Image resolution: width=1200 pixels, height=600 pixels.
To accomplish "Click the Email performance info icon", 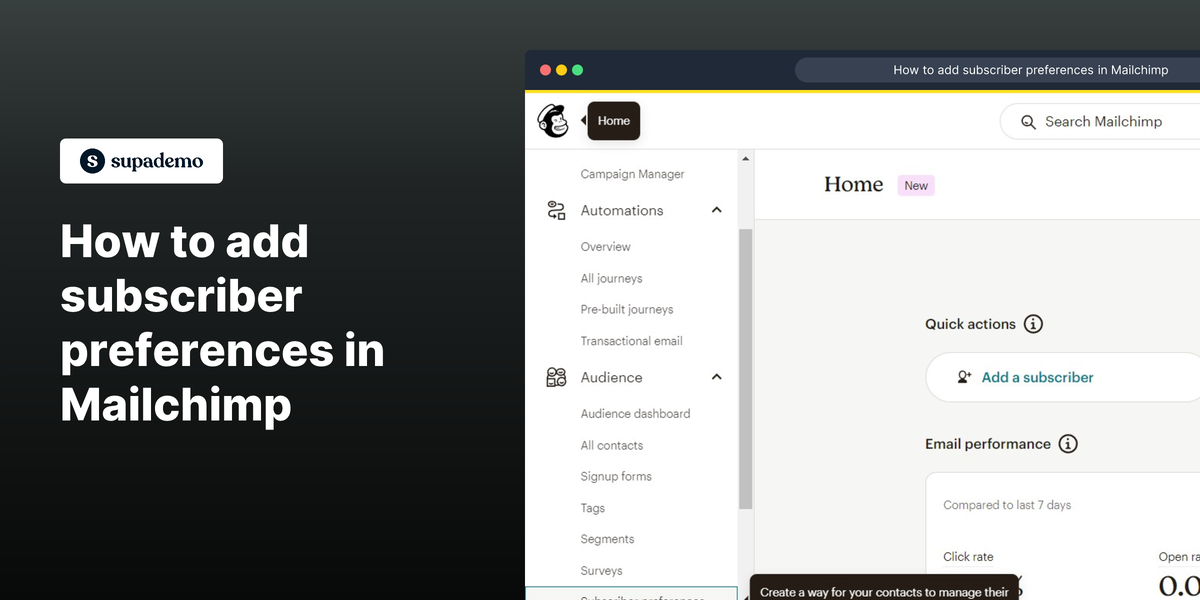I will click(x=1069, y=443).
